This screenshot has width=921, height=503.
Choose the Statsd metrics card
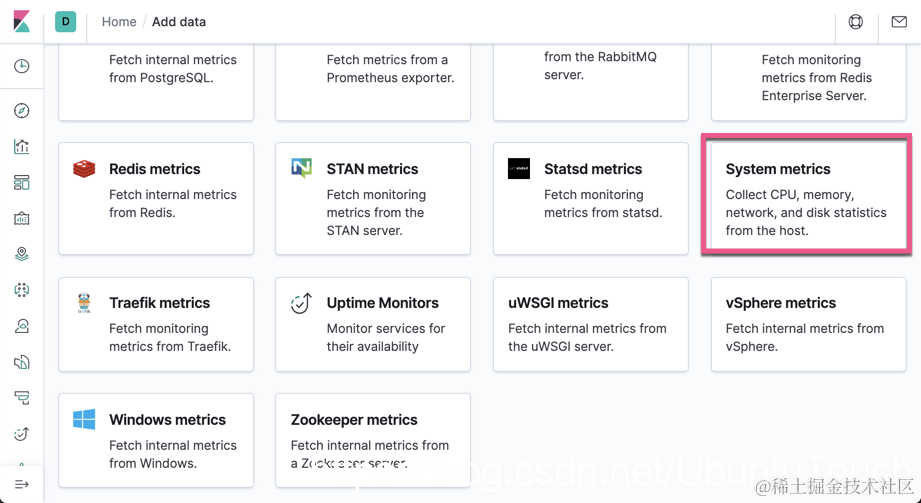pyautogui.click(x=590, y=198)
